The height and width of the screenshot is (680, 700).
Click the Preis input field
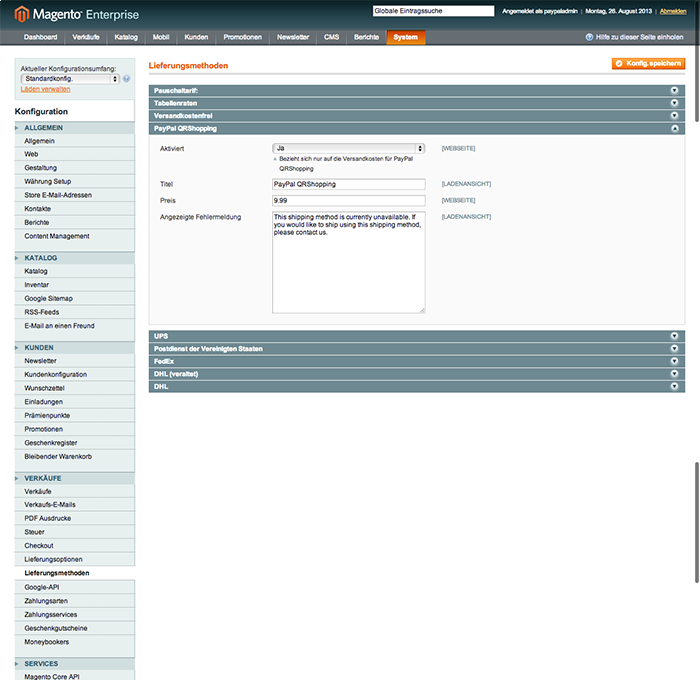click(x=349, y=200)
